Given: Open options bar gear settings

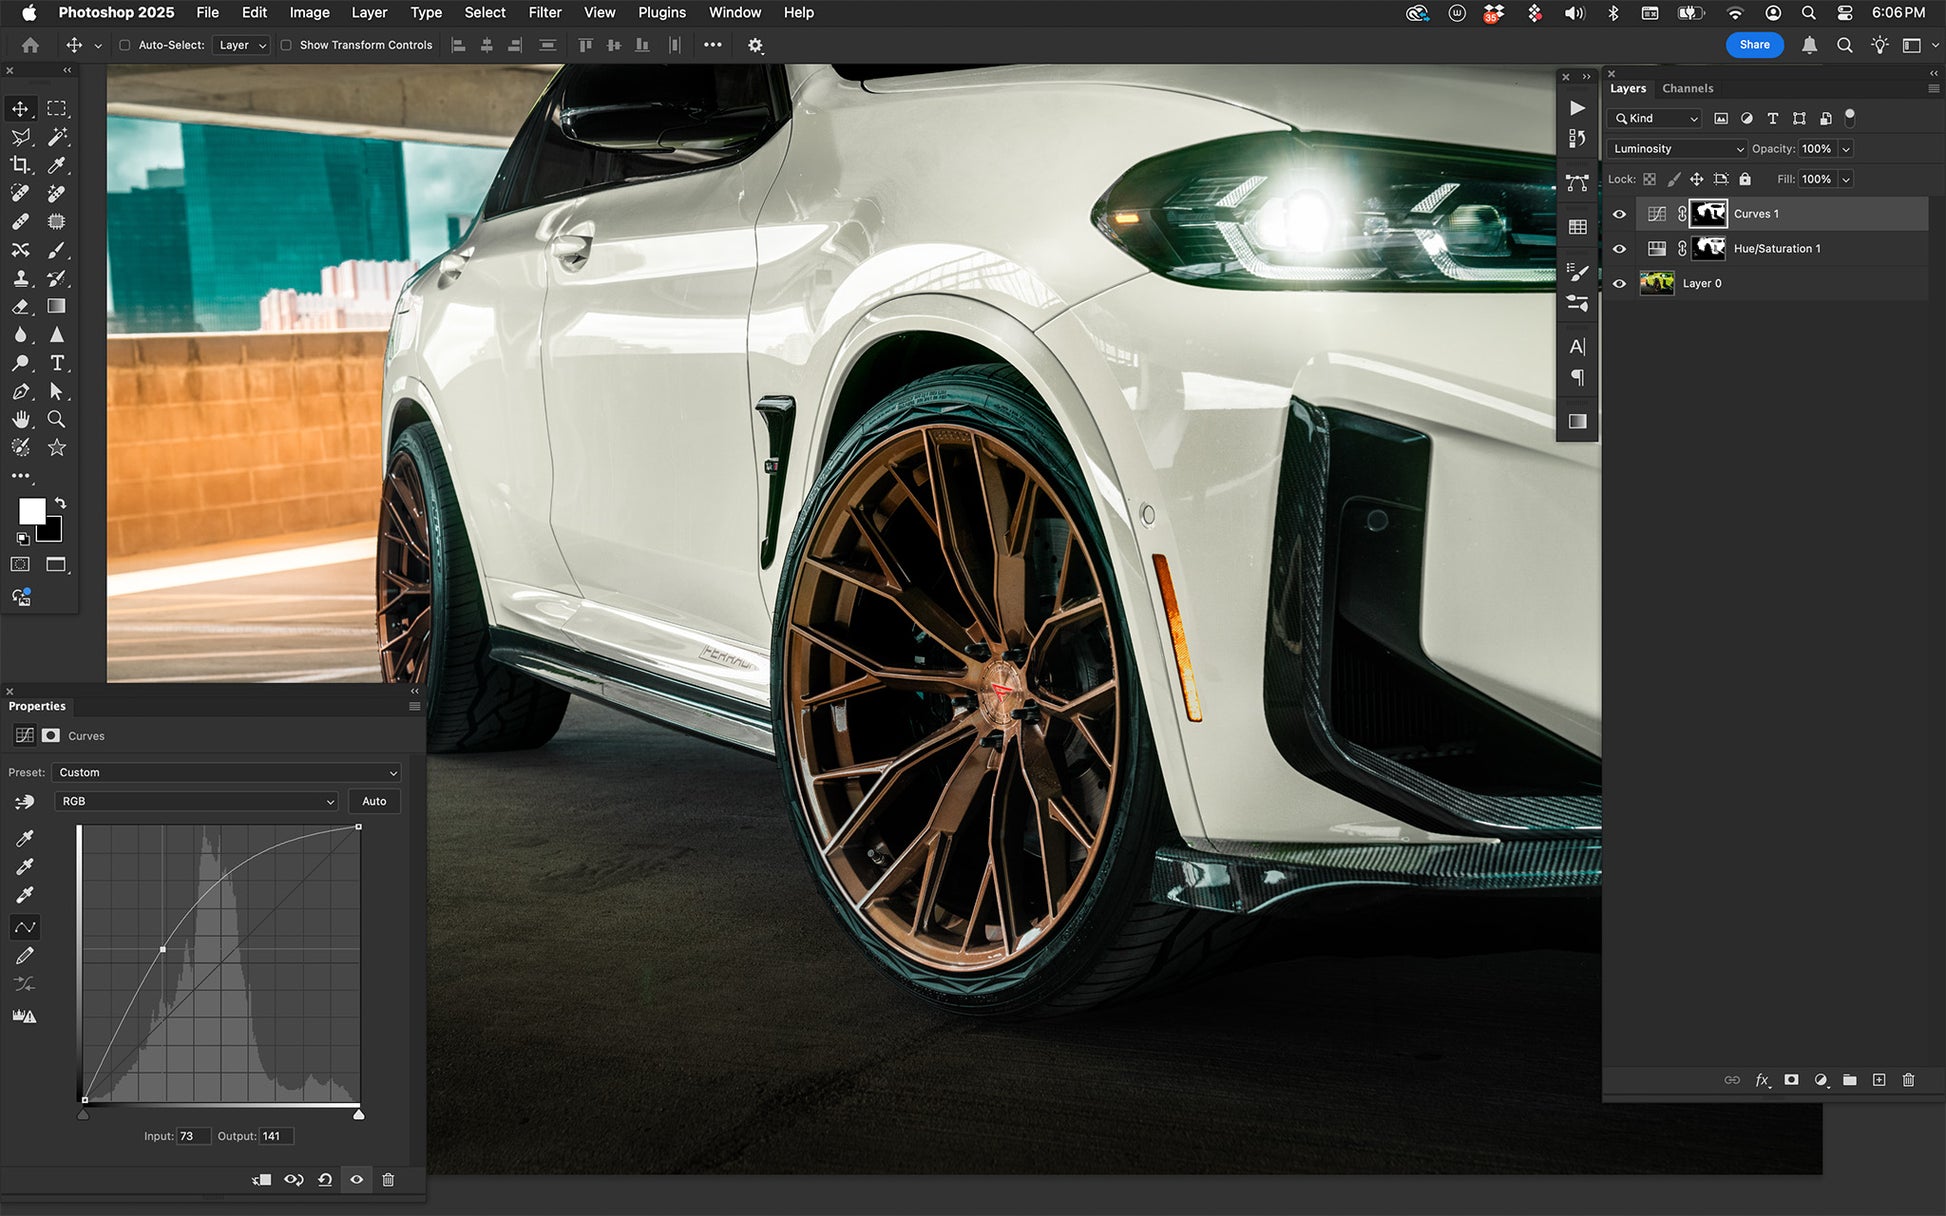Looking at the screenshot, I should tap(755, 45).
